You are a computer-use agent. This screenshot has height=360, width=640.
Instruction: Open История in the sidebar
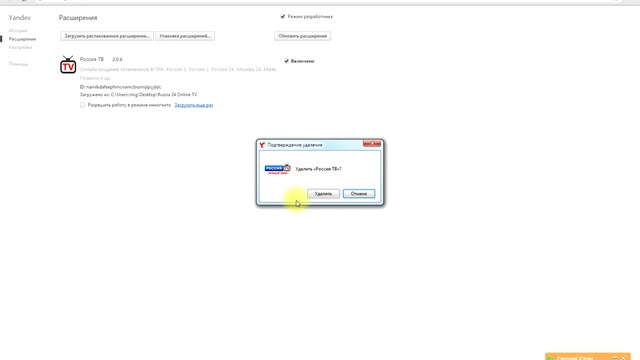coord(18,31)
